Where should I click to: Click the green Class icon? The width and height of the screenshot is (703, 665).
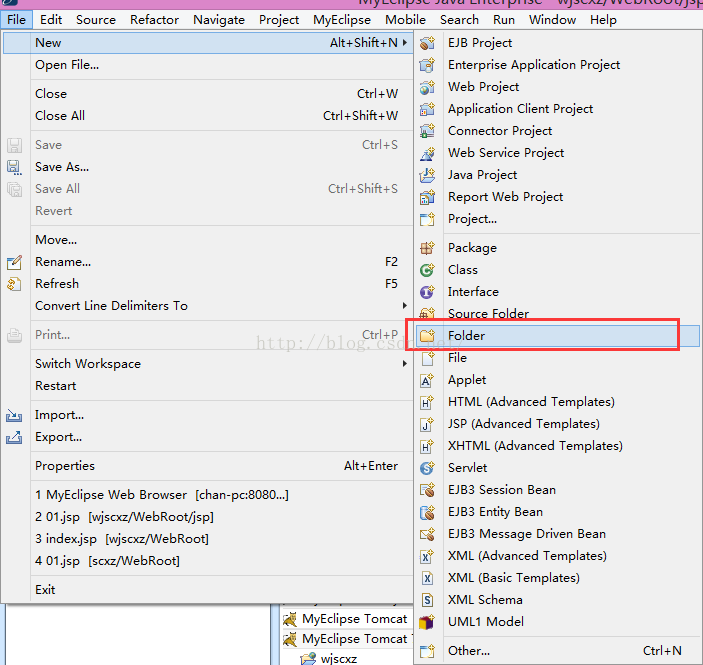click(x=427, y=269)
